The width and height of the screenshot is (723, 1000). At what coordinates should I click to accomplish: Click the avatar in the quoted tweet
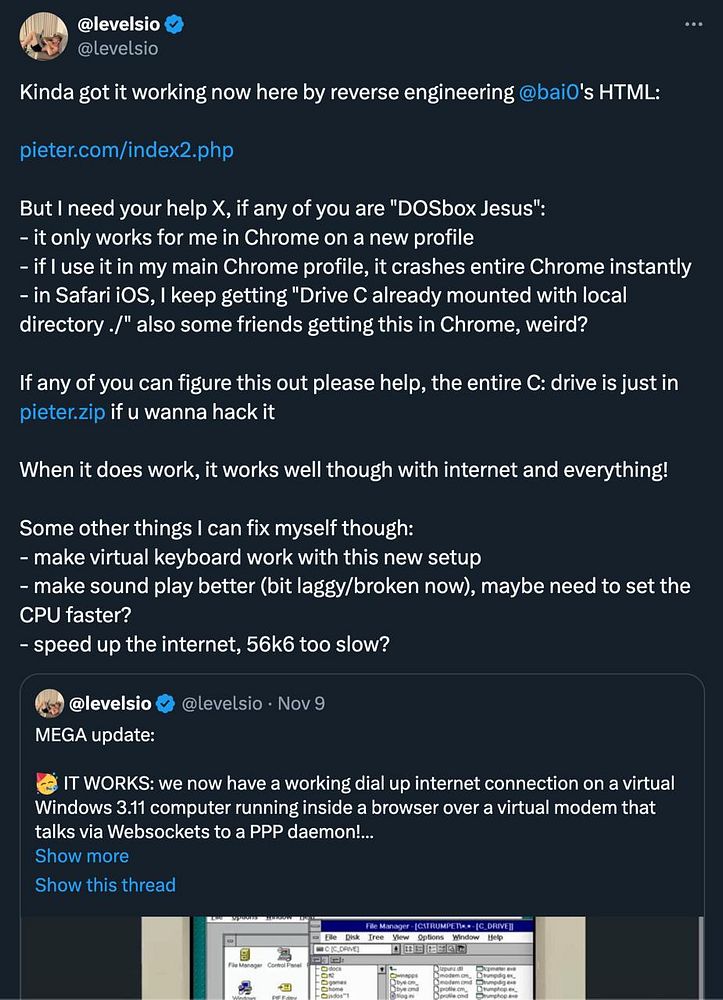point(50,703)
